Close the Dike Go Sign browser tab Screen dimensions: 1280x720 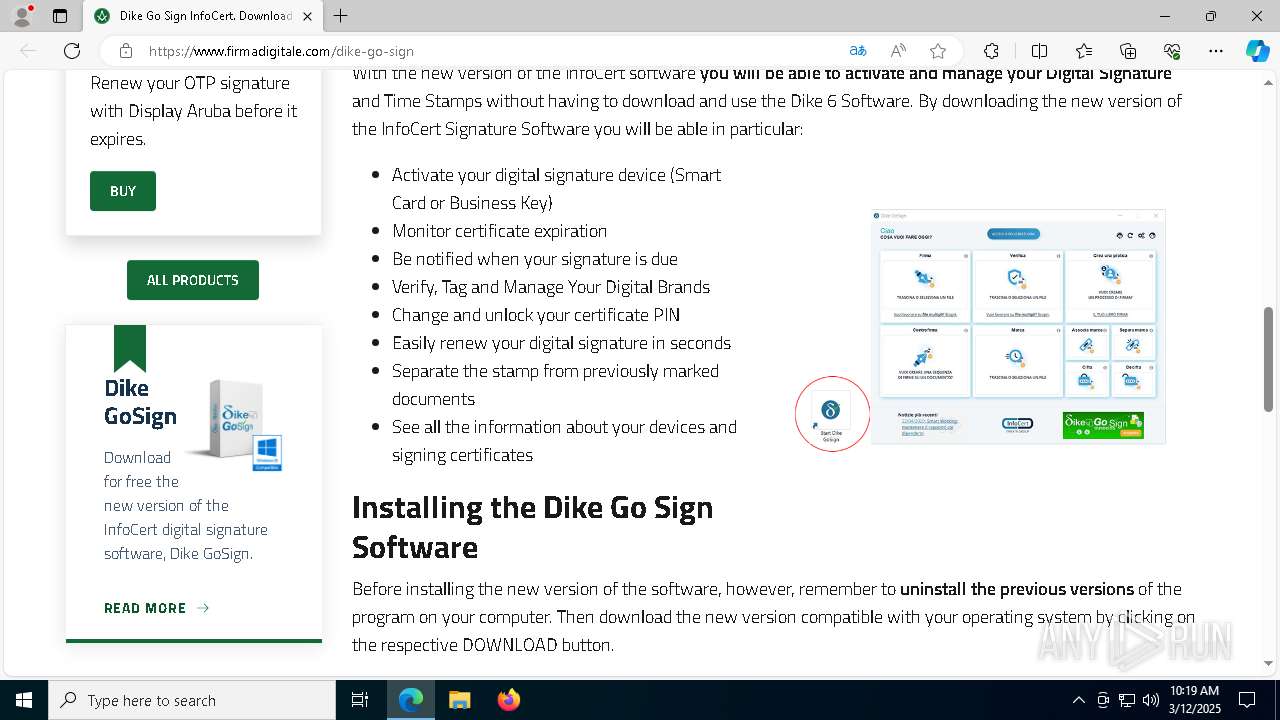point(307,16)
